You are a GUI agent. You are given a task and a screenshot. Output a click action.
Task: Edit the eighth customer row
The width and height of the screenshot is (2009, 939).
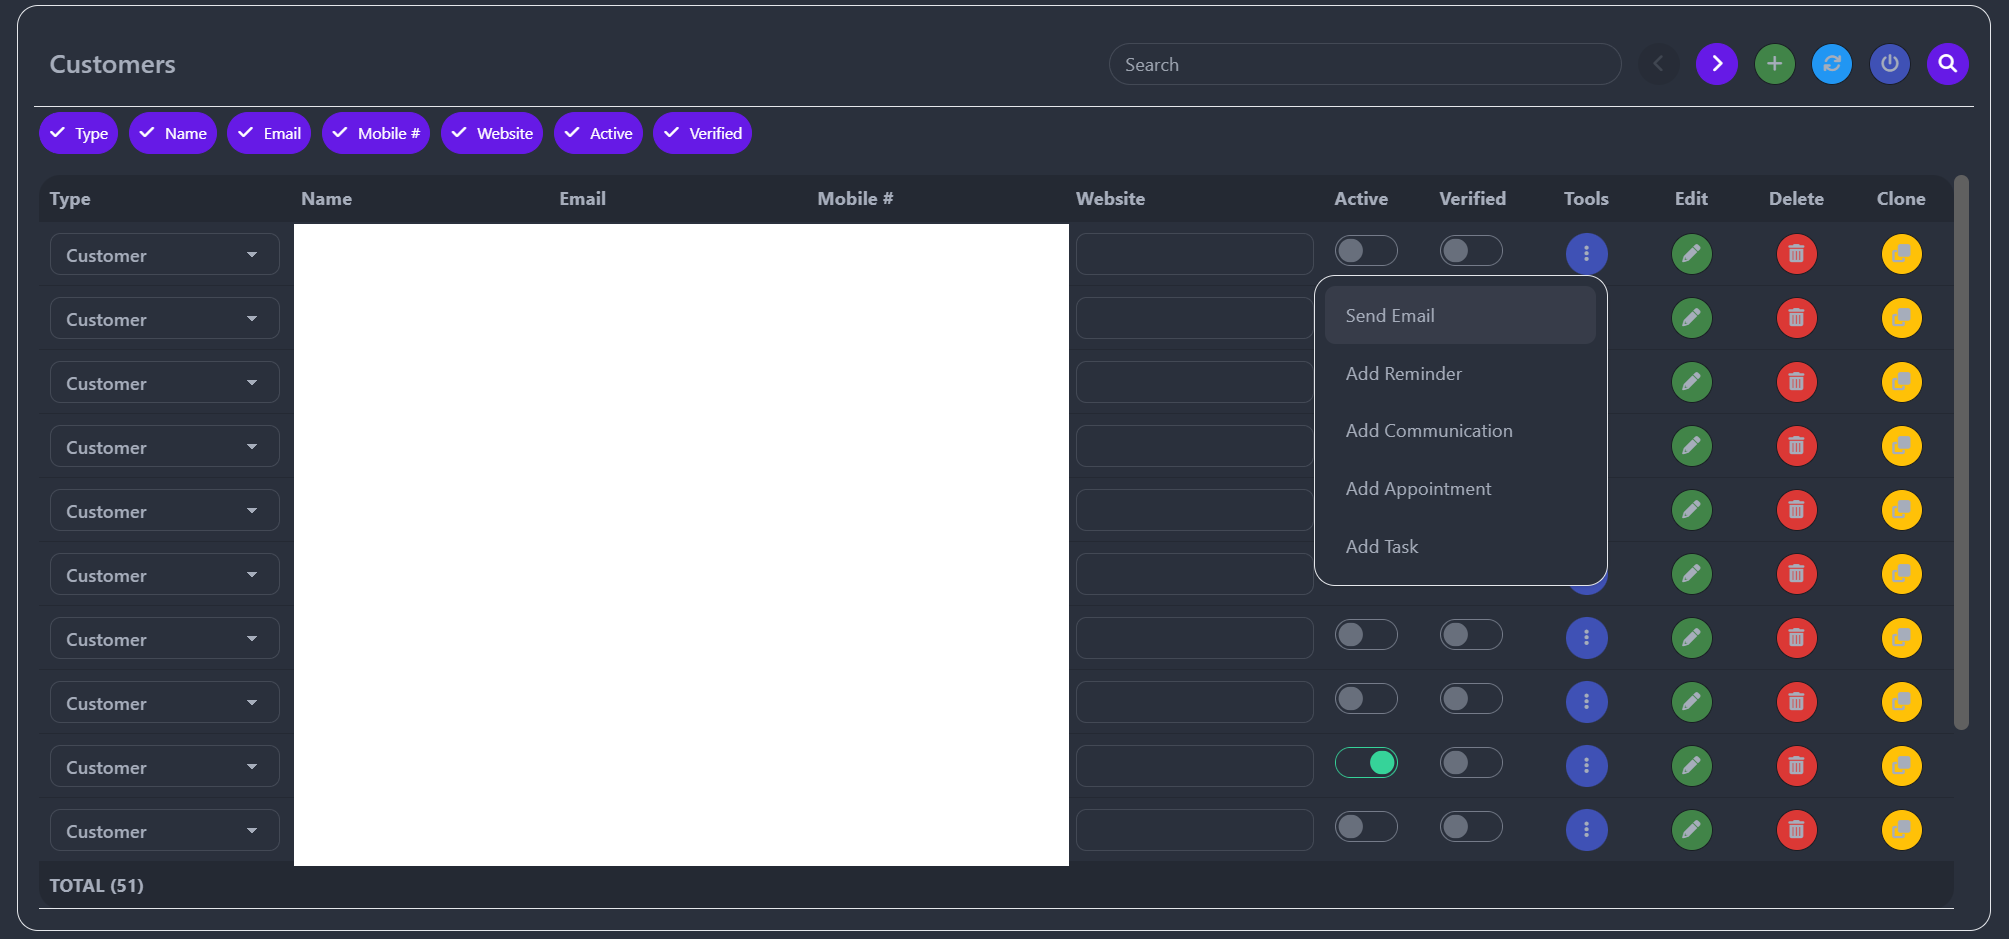(1691, 702)
